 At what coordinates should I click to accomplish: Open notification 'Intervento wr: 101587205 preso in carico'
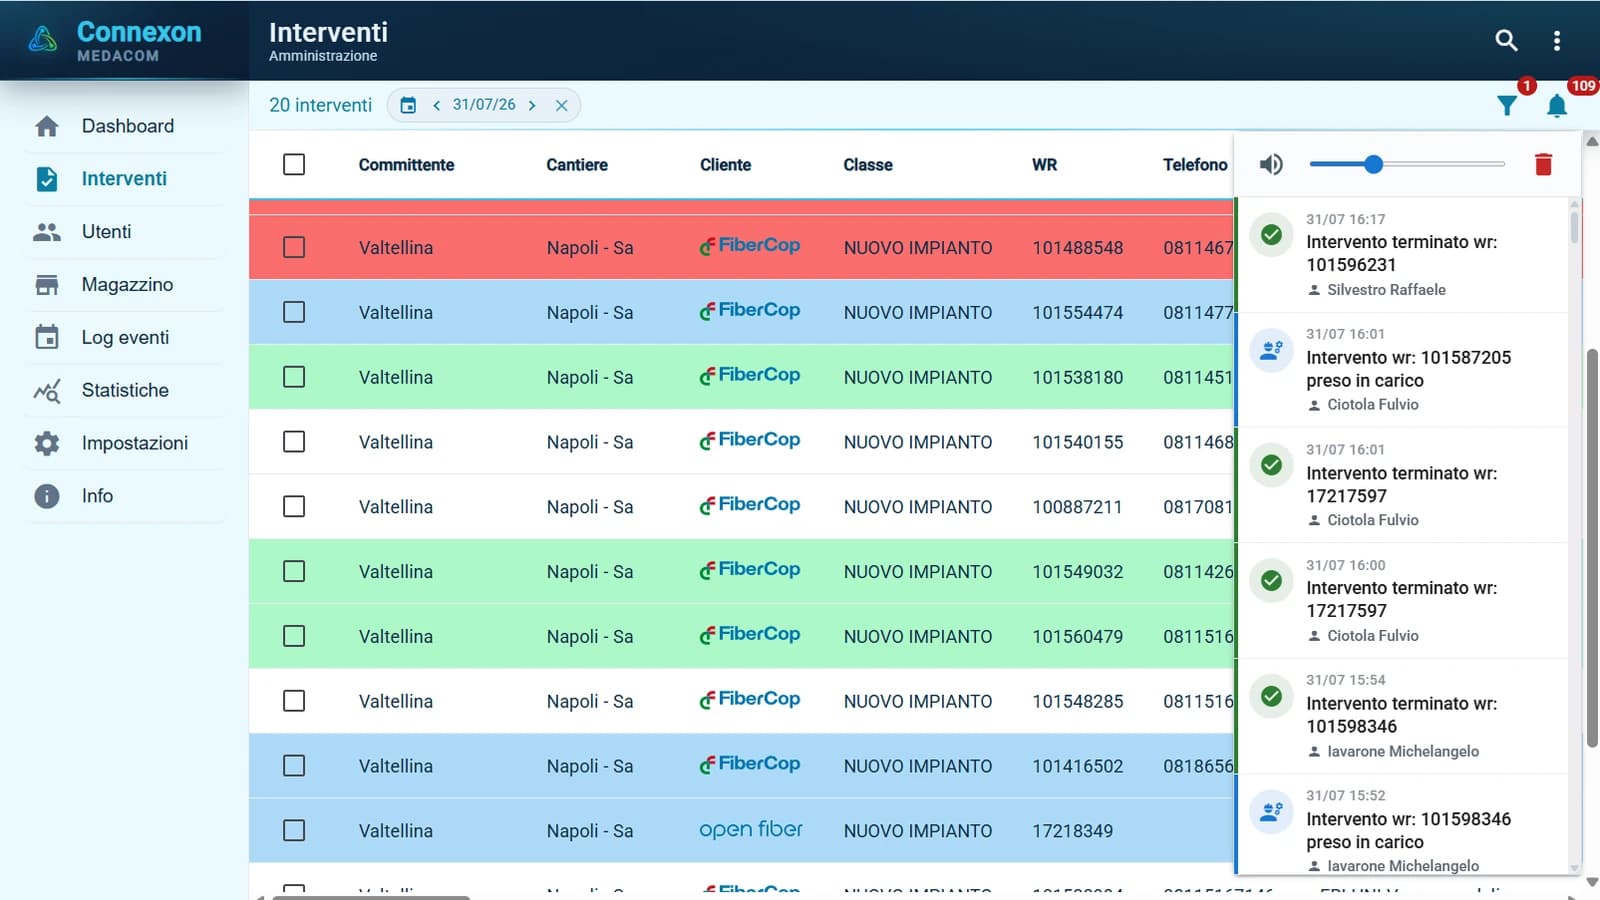pos(1403,370)
